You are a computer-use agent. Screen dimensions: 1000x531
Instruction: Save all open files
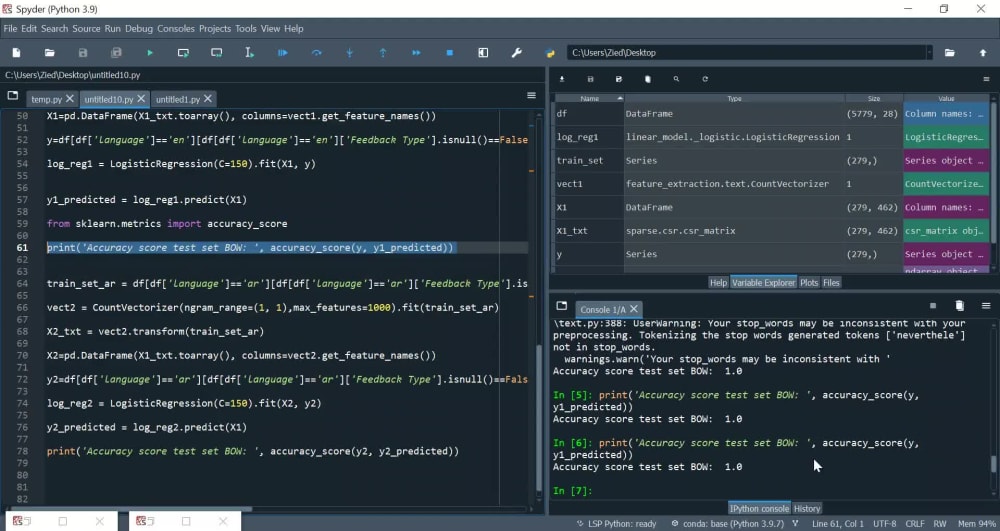(x=116, y=53)
